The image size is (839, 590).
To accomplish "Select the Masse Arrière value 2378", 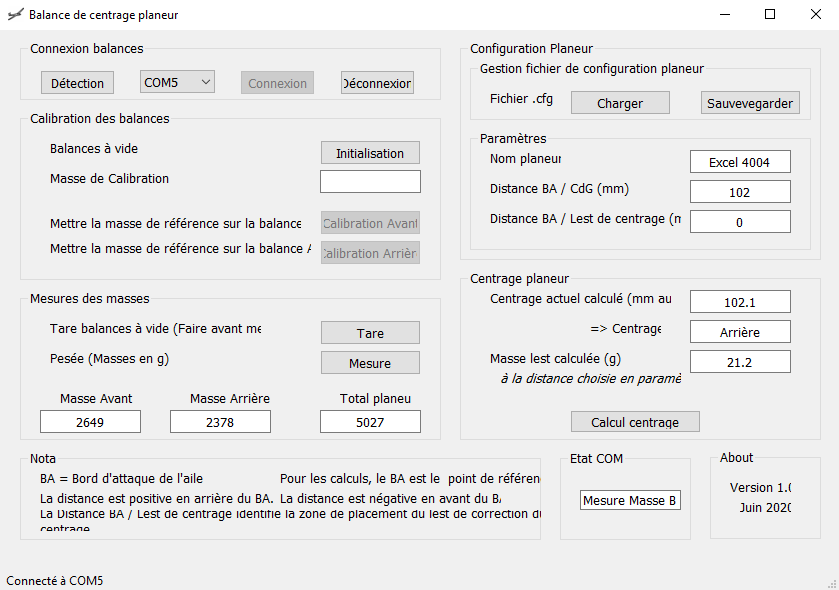I will (220, 422).
